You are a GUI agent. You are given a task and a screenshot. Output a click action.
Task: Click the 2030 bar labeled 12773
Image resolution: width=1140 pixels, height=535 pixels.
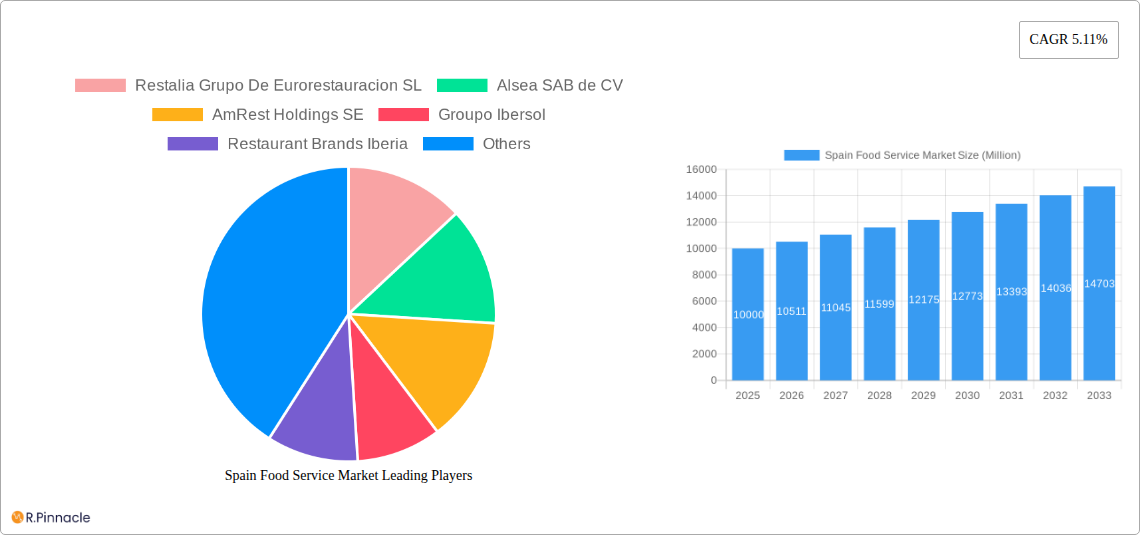click(x=968, y=296)
